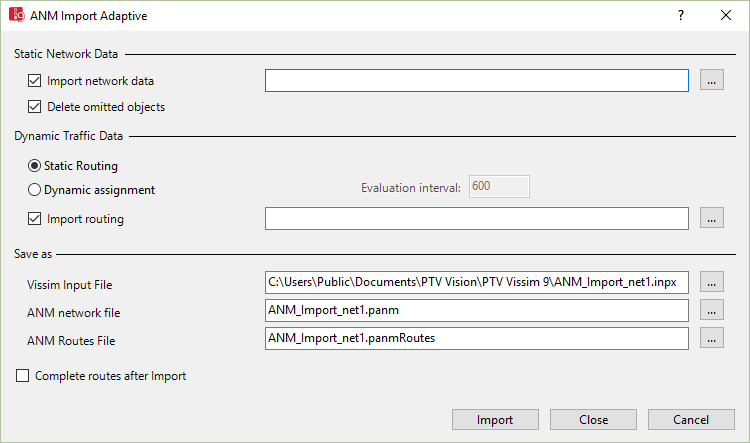This screenshot has width=750, height=443.
Task: Select the Static Routing radio option
Action: tap(35, 166)
